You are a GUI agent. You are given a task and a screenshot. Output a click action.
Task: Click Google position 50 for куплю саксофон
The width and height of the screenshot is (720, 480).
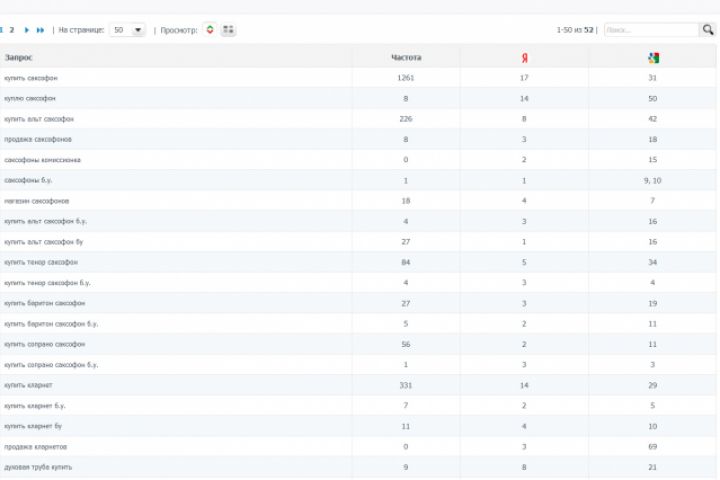pyautogui.click(x=652, y=98)
